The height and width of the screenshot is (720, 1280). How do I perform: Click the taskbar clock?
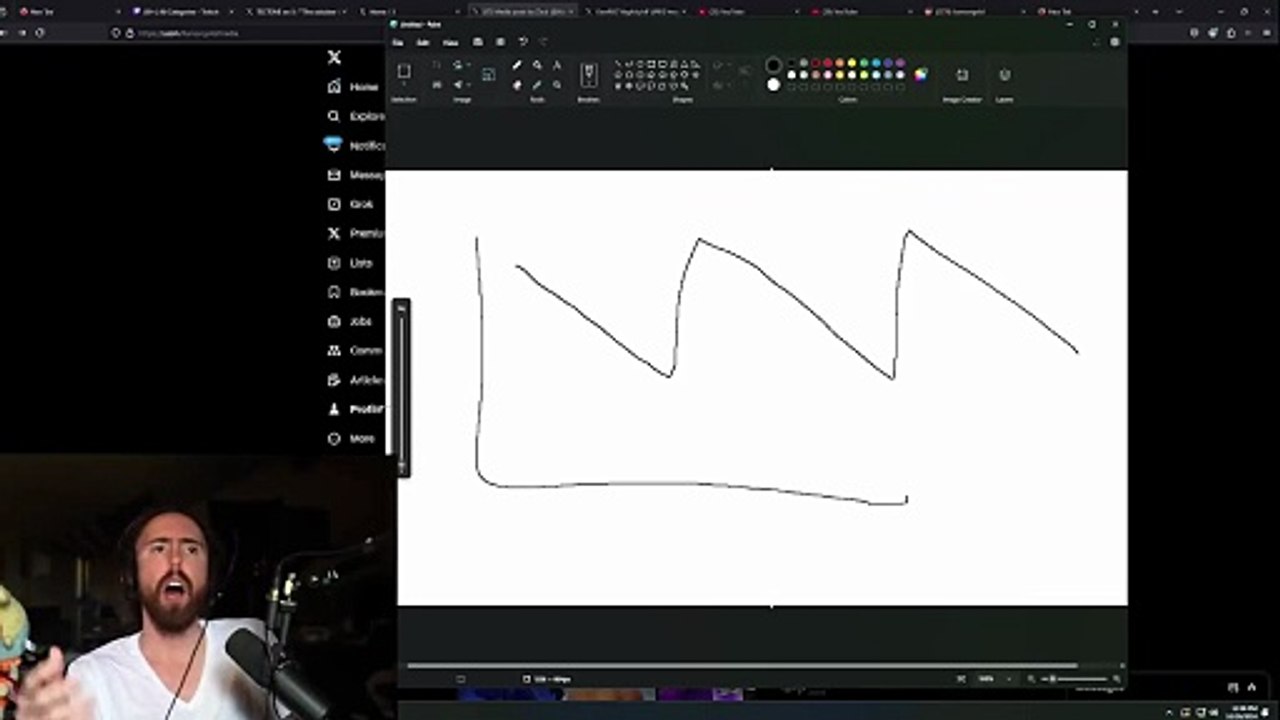(1241, 712)
